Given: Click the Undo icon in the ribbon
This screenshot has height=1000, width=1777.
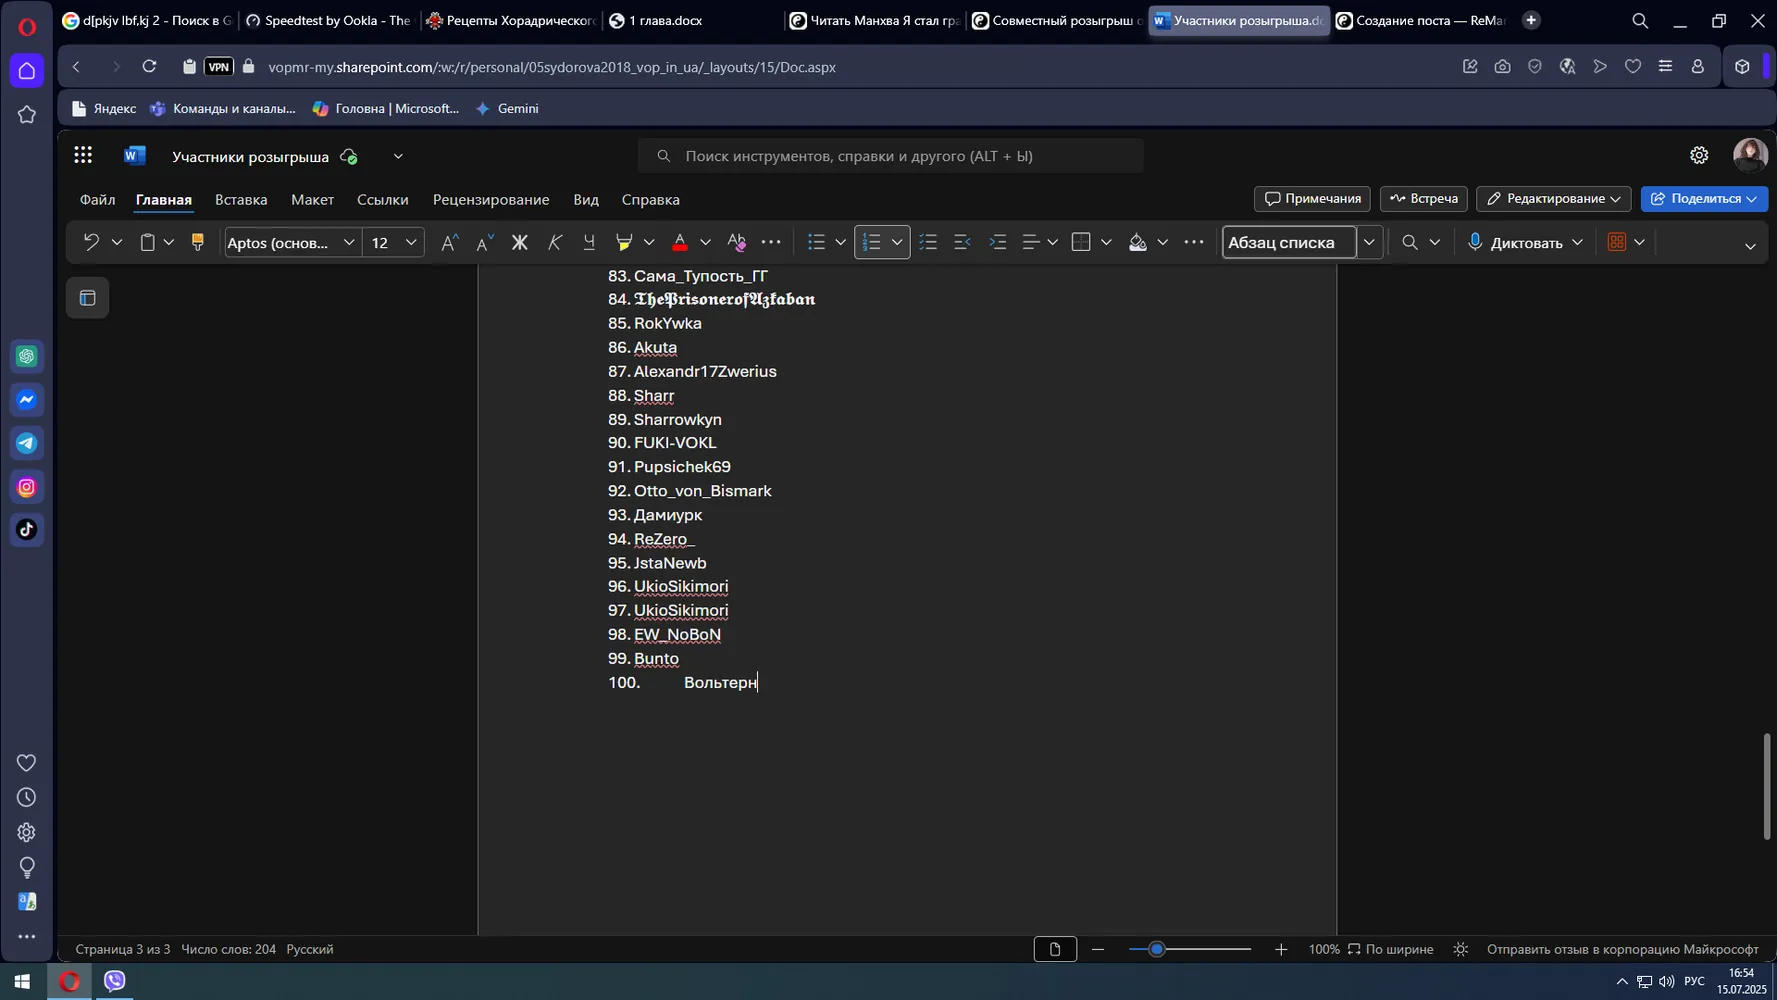Looking at the screenshot, I should (x=91, y=242).
